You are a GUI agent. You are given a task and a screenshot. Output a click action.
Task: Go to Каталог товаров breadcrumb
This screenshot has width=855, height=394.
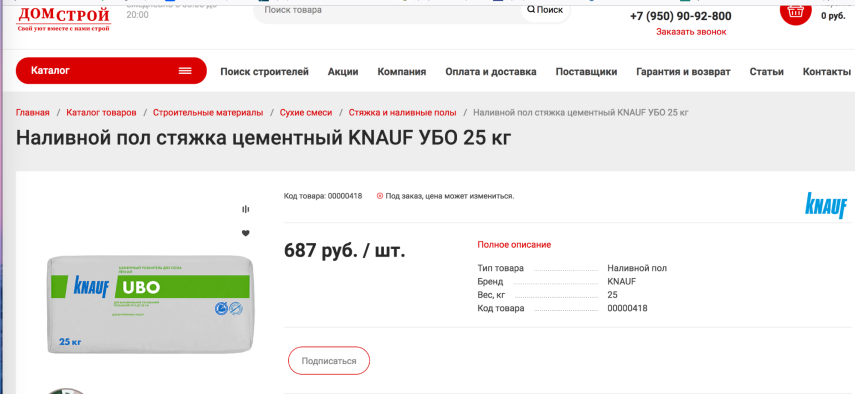pos(101,113)
